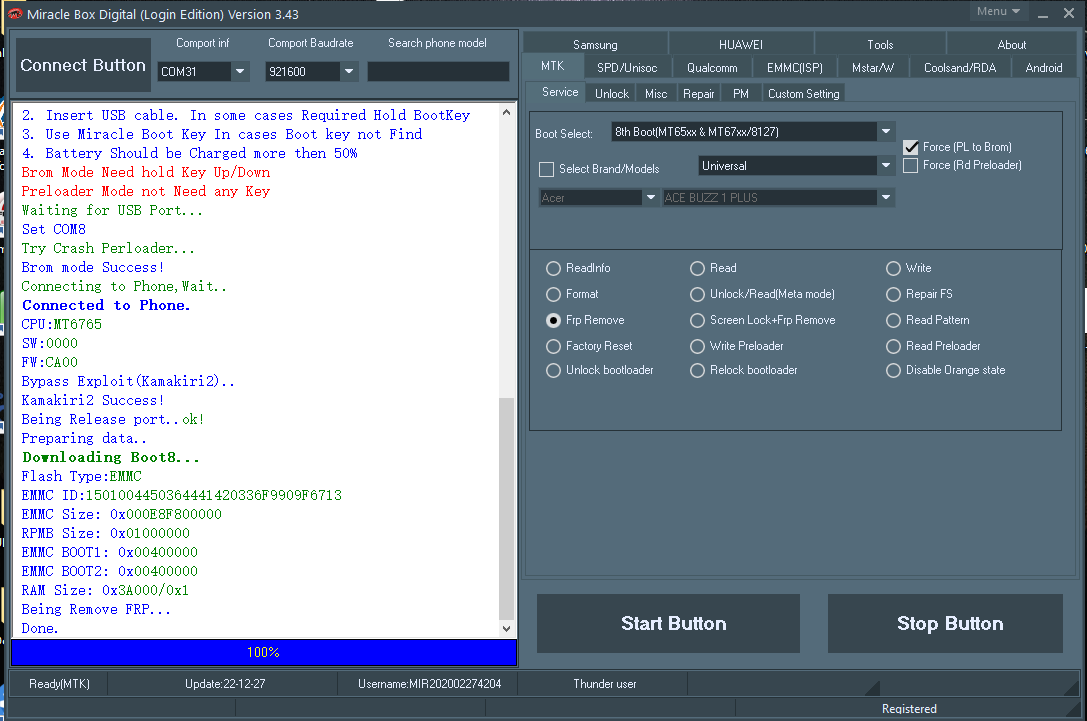Click the Stop Button

pyautogui.click(x=946, y=623)
